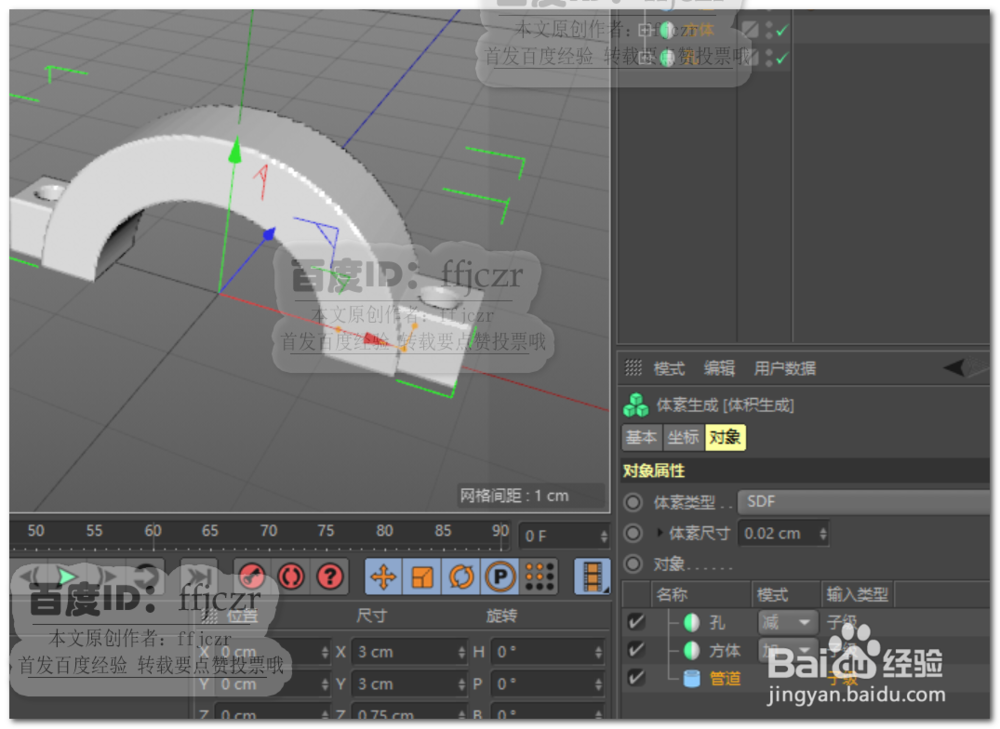Click timeline ruler at frame 70
The image size is (1000, 729).
pyautogui.click(x=268, y=531)
